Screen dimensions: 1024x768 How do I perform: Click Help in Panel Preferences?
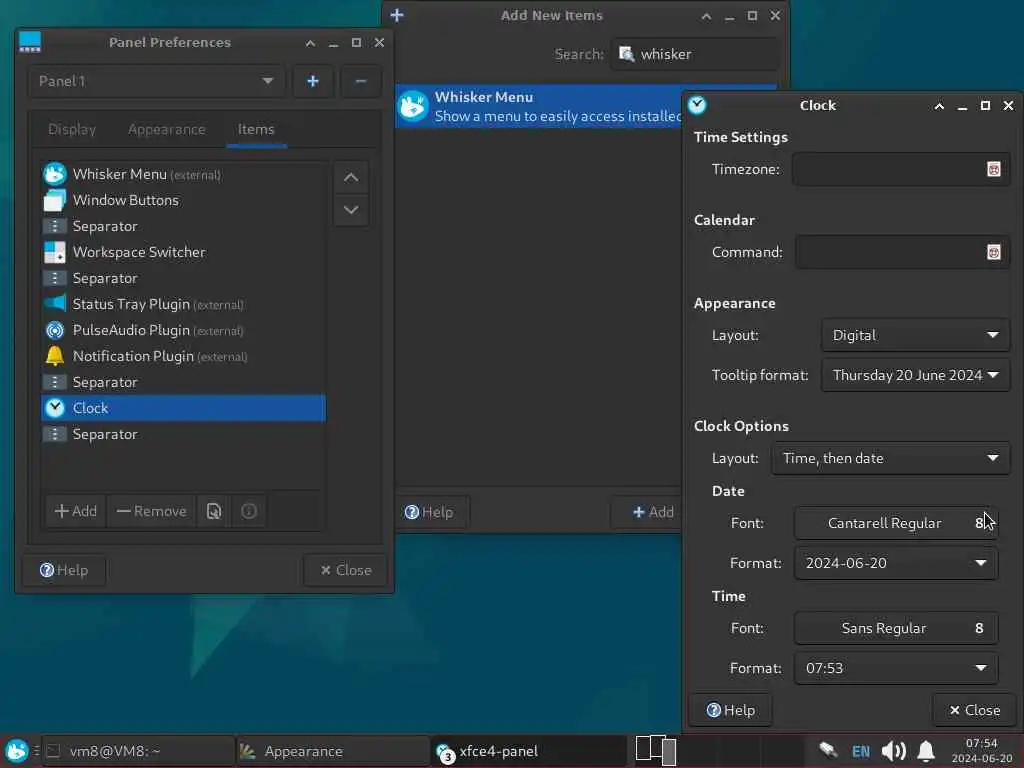pos(63,570)
